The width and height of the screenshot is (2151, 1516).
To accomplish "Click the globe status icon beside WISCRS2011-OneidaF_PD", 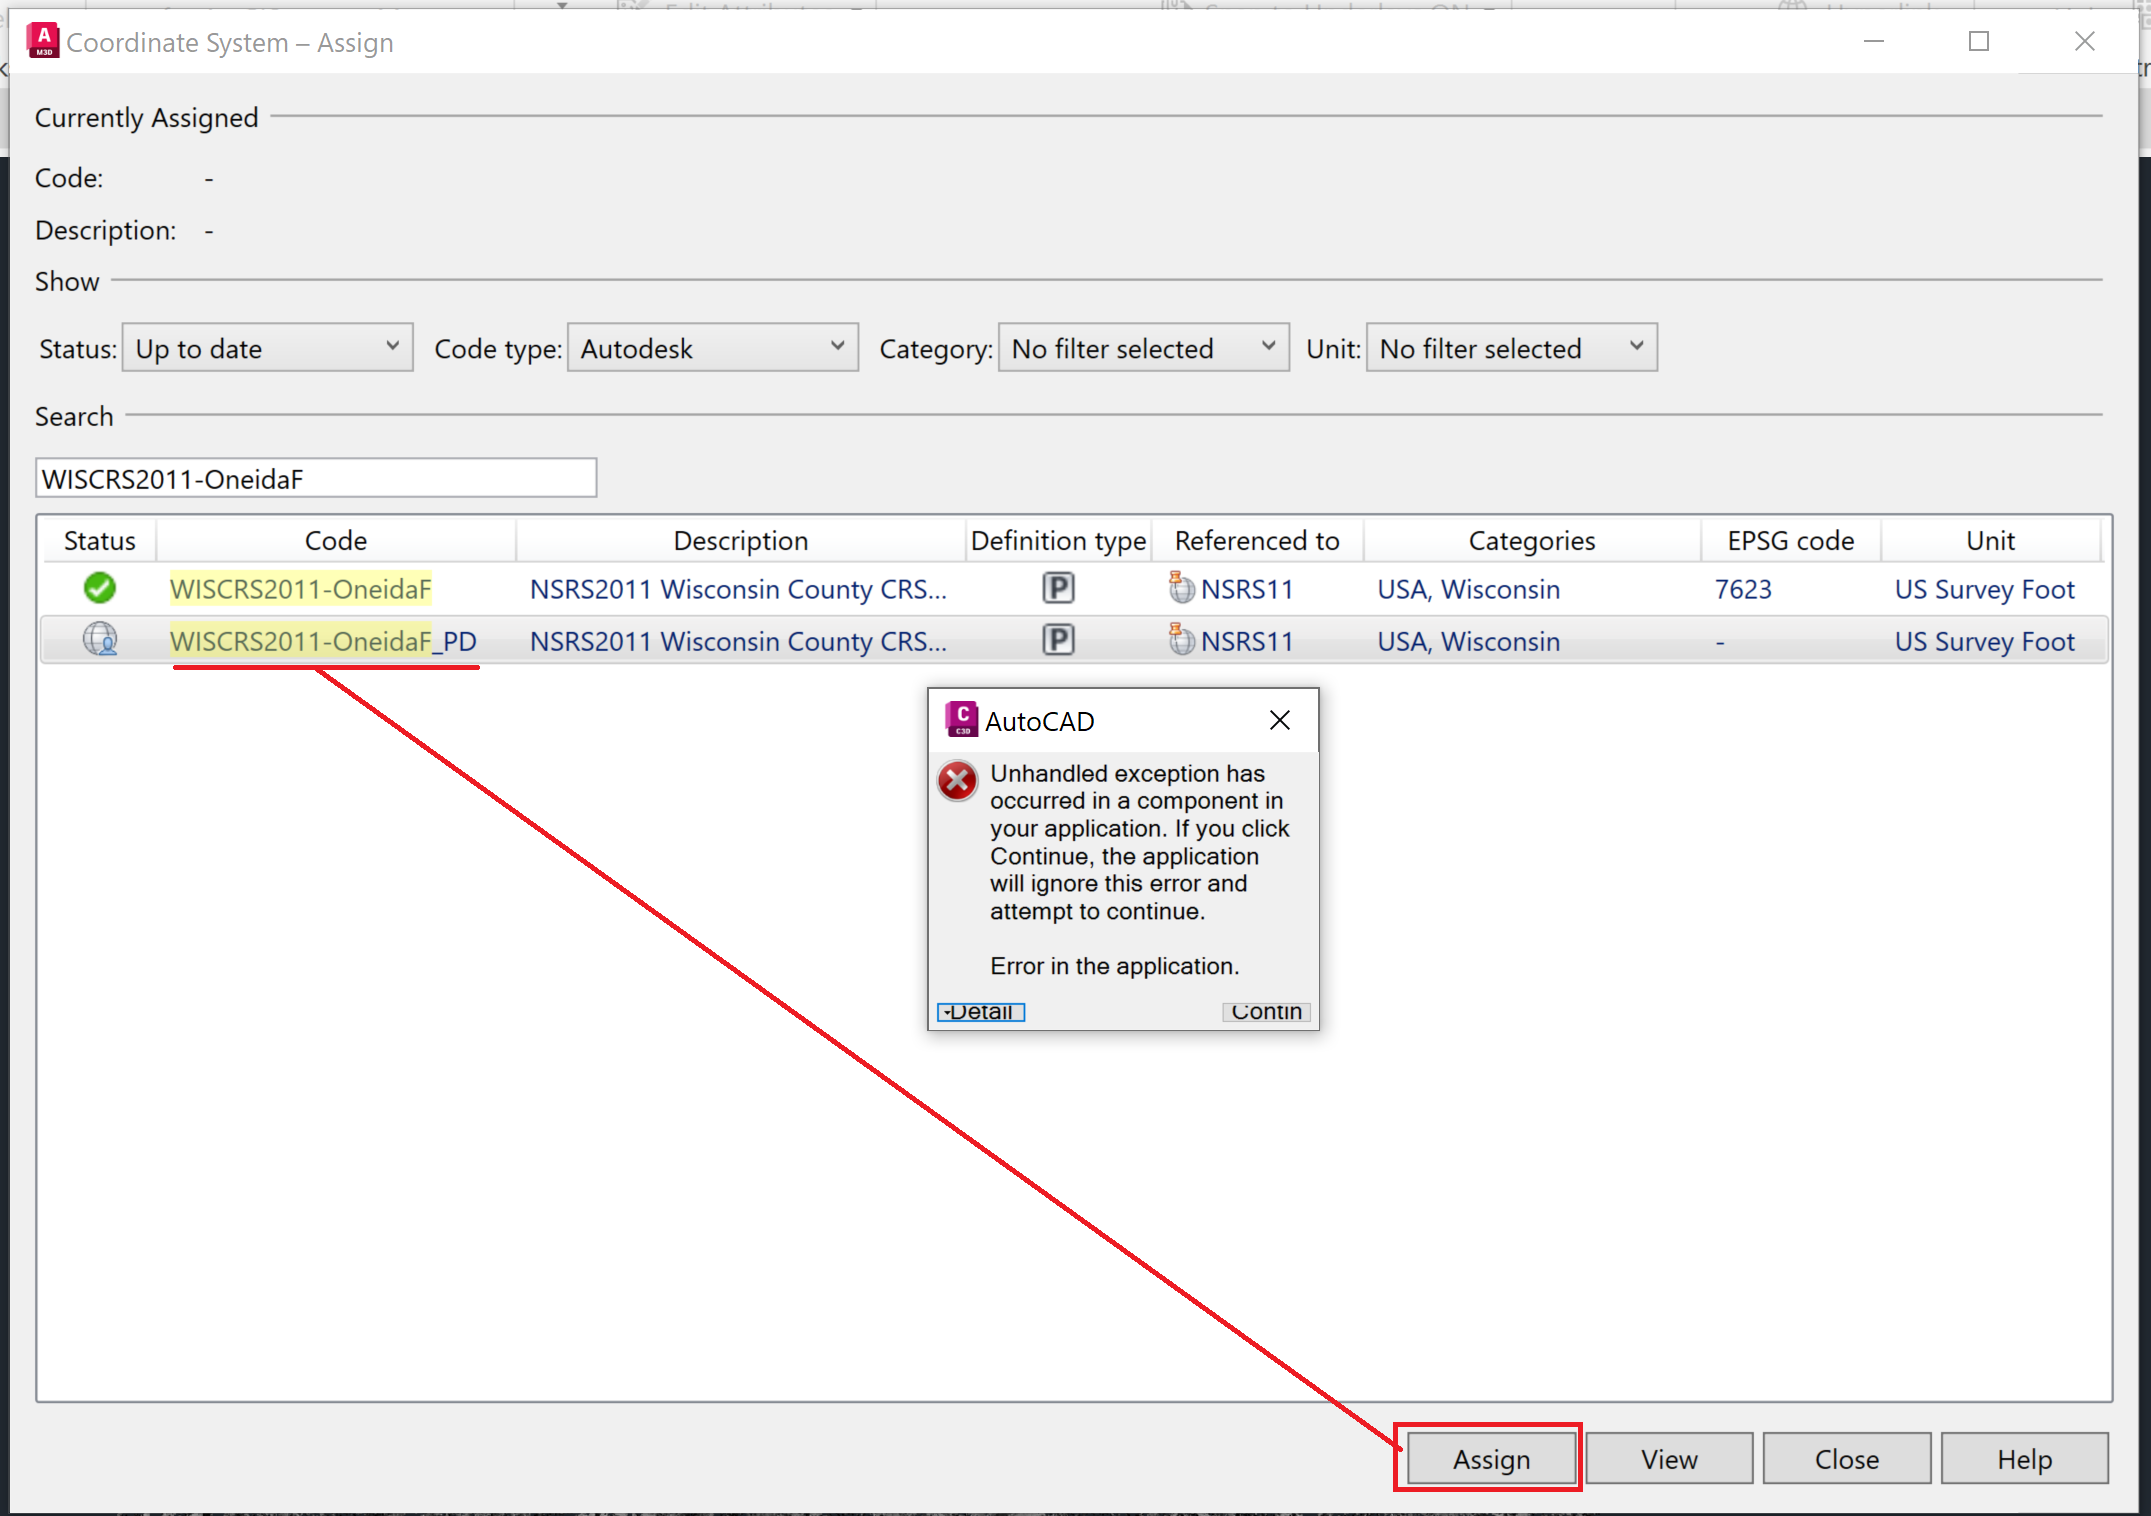I will click(x=100, y=640).
